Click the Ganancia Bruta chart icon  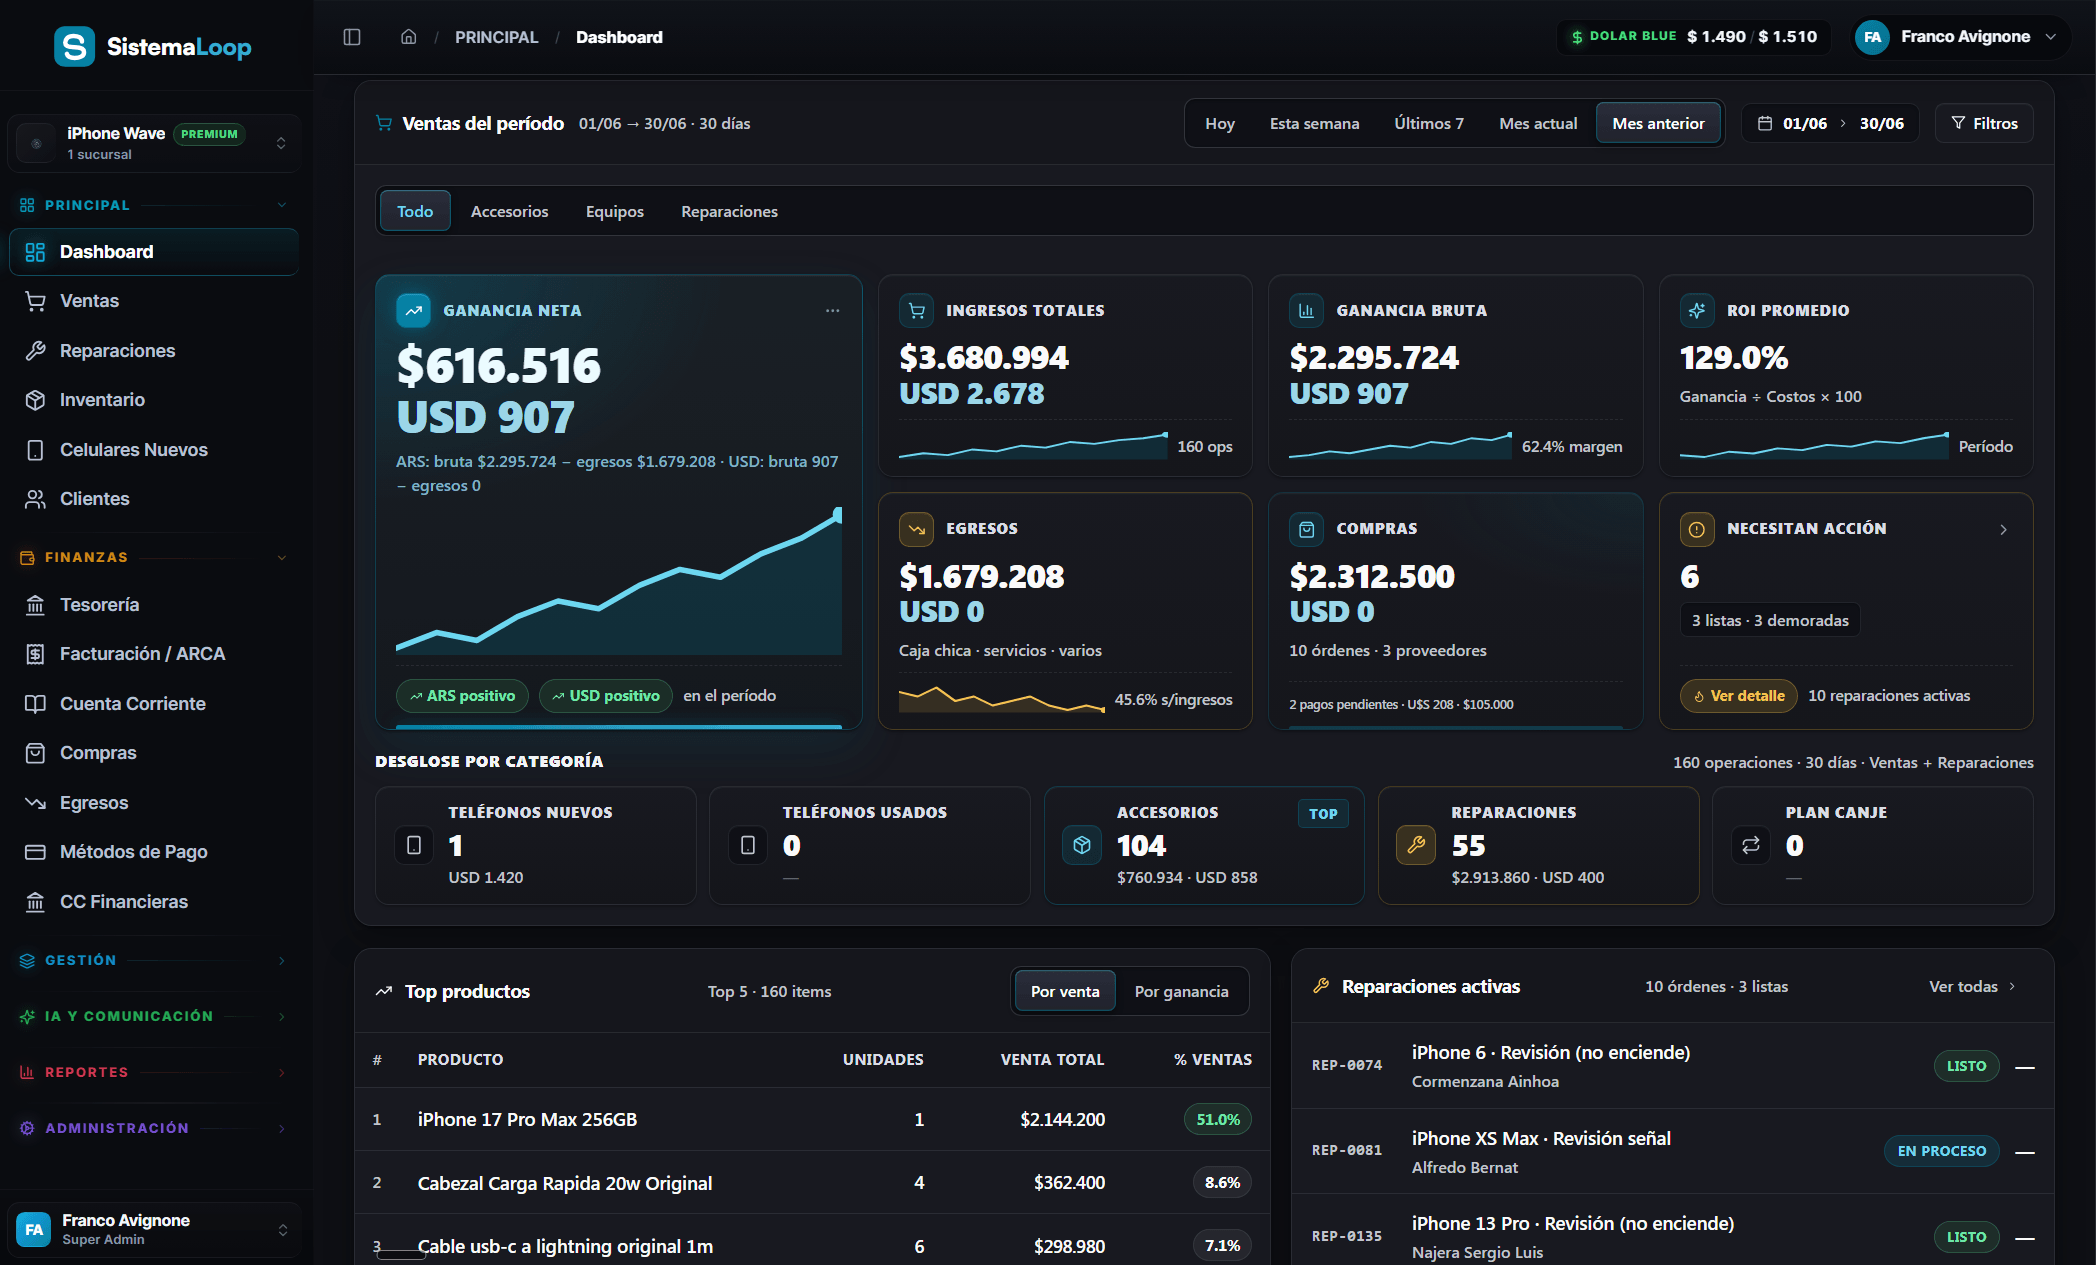click(1306, 311)
